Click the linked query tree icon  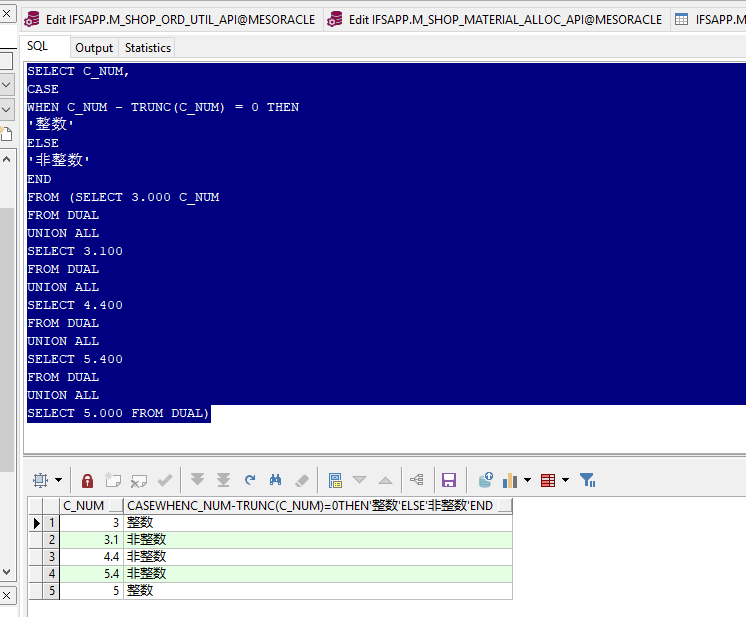point(417,480)
